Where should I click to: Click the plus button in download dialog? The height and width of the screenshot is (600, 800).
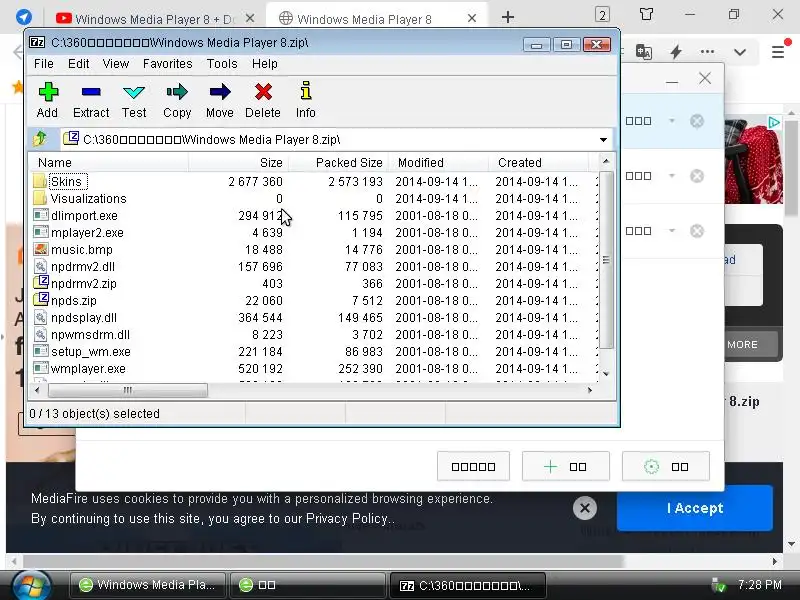click(566, 466)
